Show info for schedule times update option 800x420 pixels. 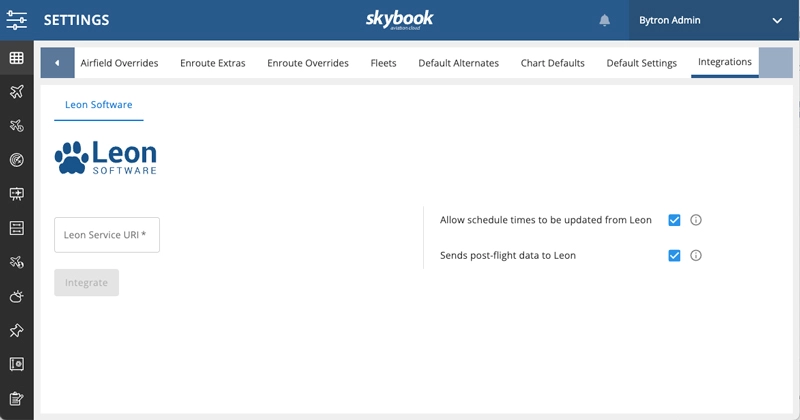[696, 220]
